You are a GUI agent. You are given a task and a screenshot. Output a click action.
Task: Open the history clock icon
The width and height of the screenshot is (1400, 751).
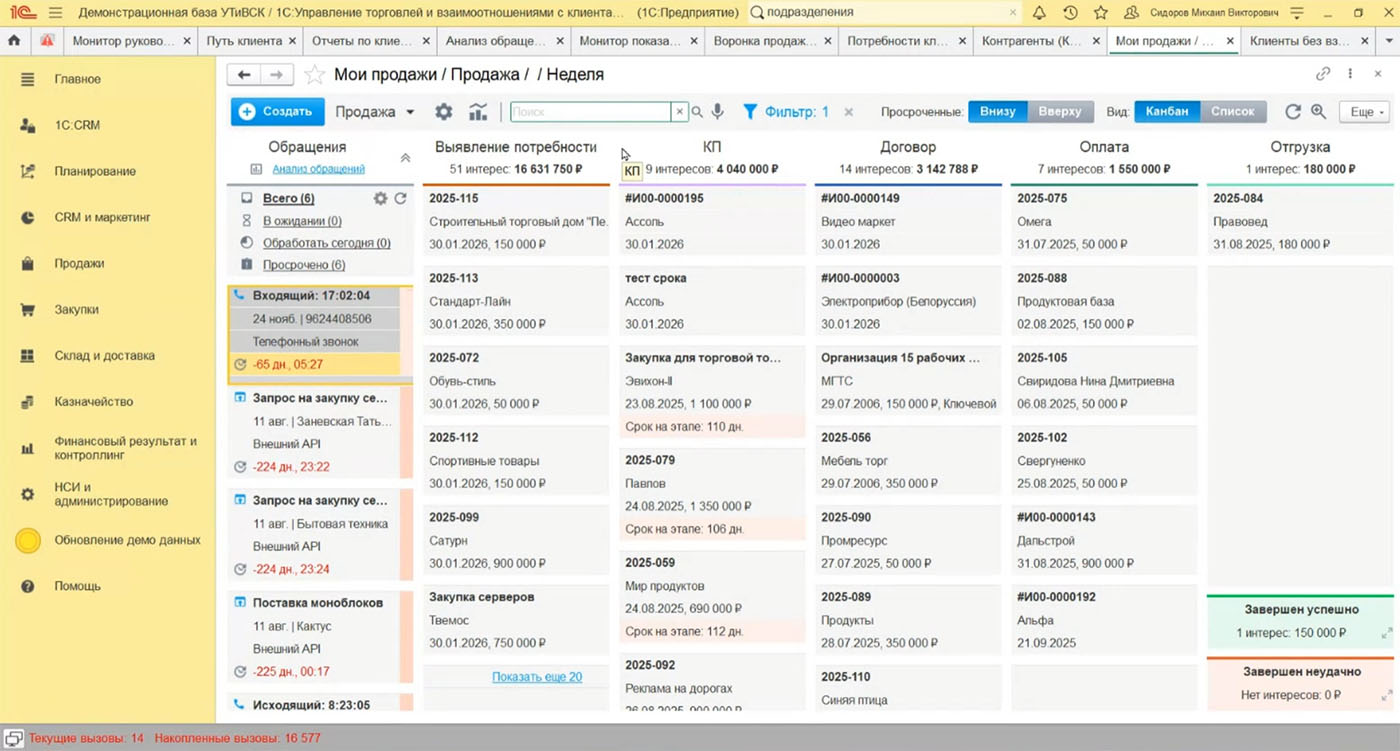point(1070,13)
